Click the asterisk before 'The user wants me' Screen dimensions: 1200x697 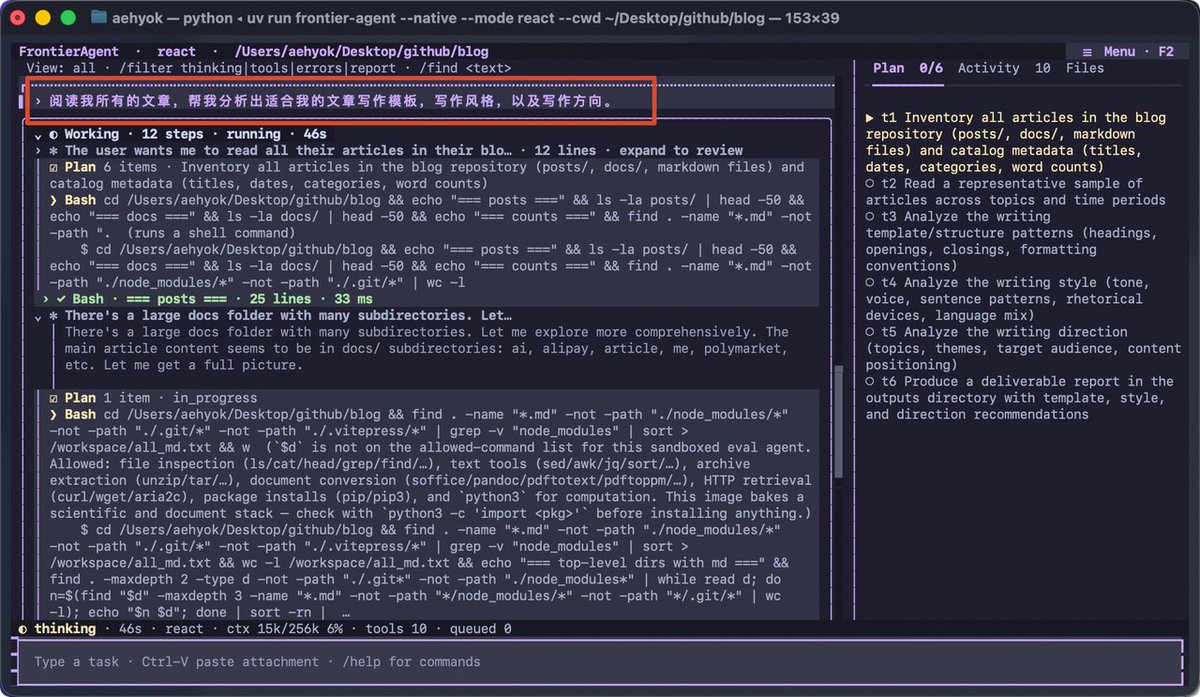coord(54,150)
